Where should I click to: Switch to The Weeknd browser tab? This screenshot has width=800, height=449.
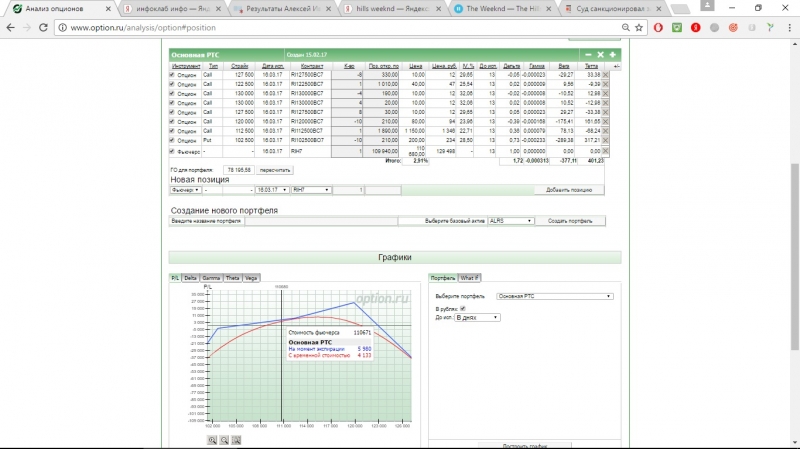(x=503, y=9)
